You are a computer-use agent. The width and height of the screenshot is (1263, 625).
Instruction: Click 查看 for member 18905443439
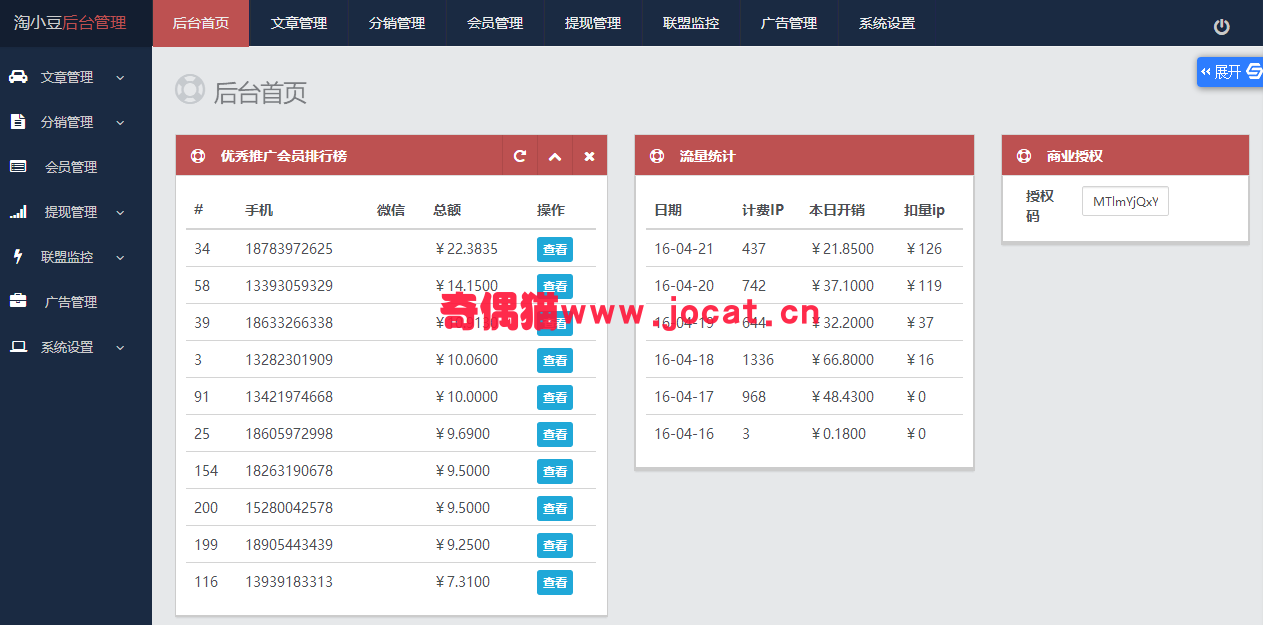tap(555, 545)
